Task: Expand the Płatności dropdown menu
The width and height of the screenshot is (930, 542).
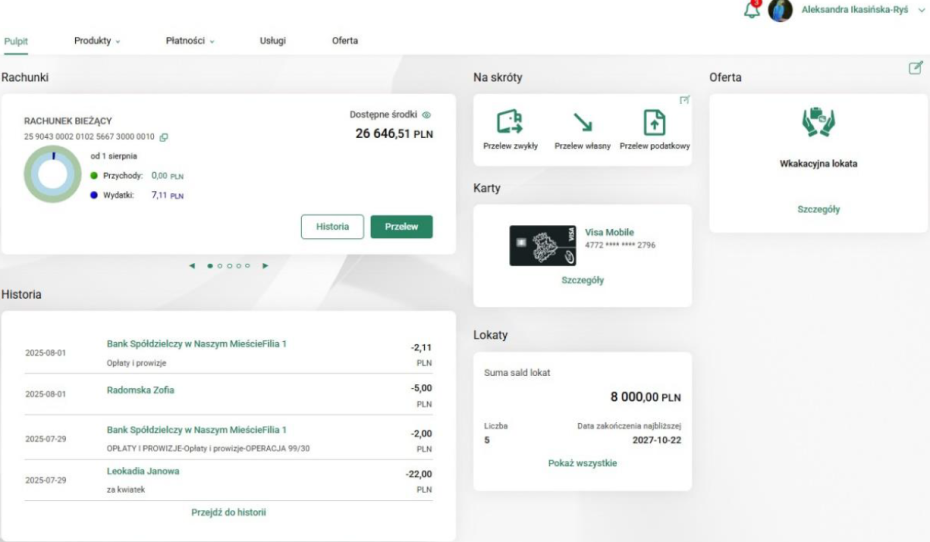Action: 190,41
